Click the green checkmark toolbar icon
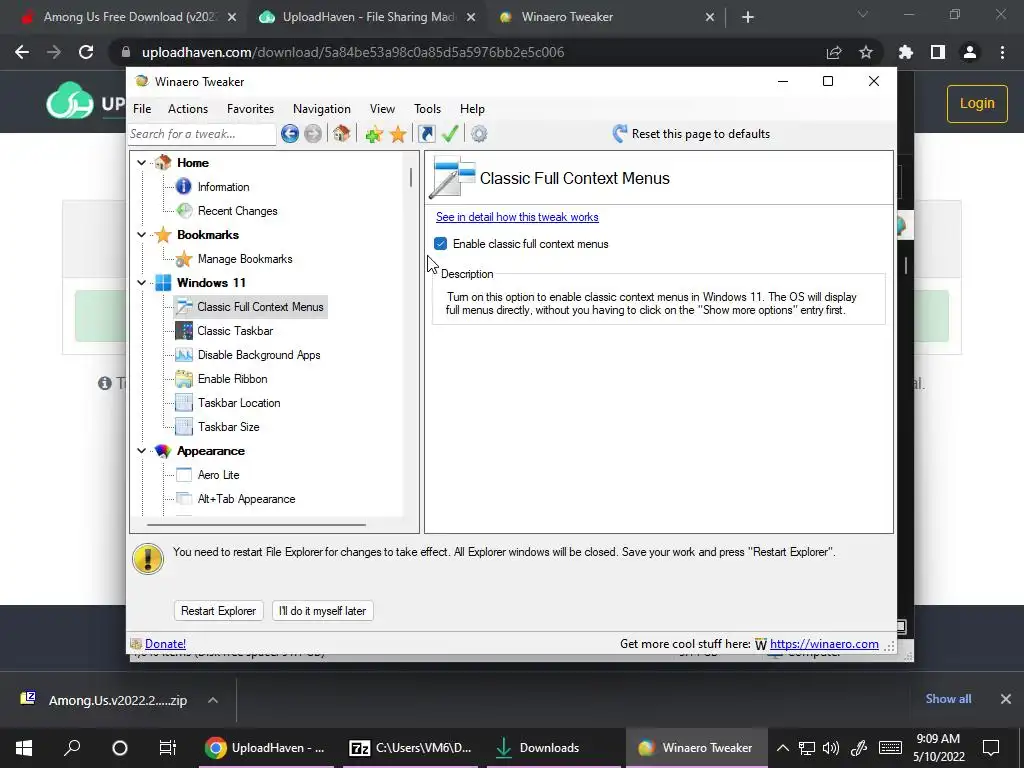1024x768 pixels. tap(450, 134)
